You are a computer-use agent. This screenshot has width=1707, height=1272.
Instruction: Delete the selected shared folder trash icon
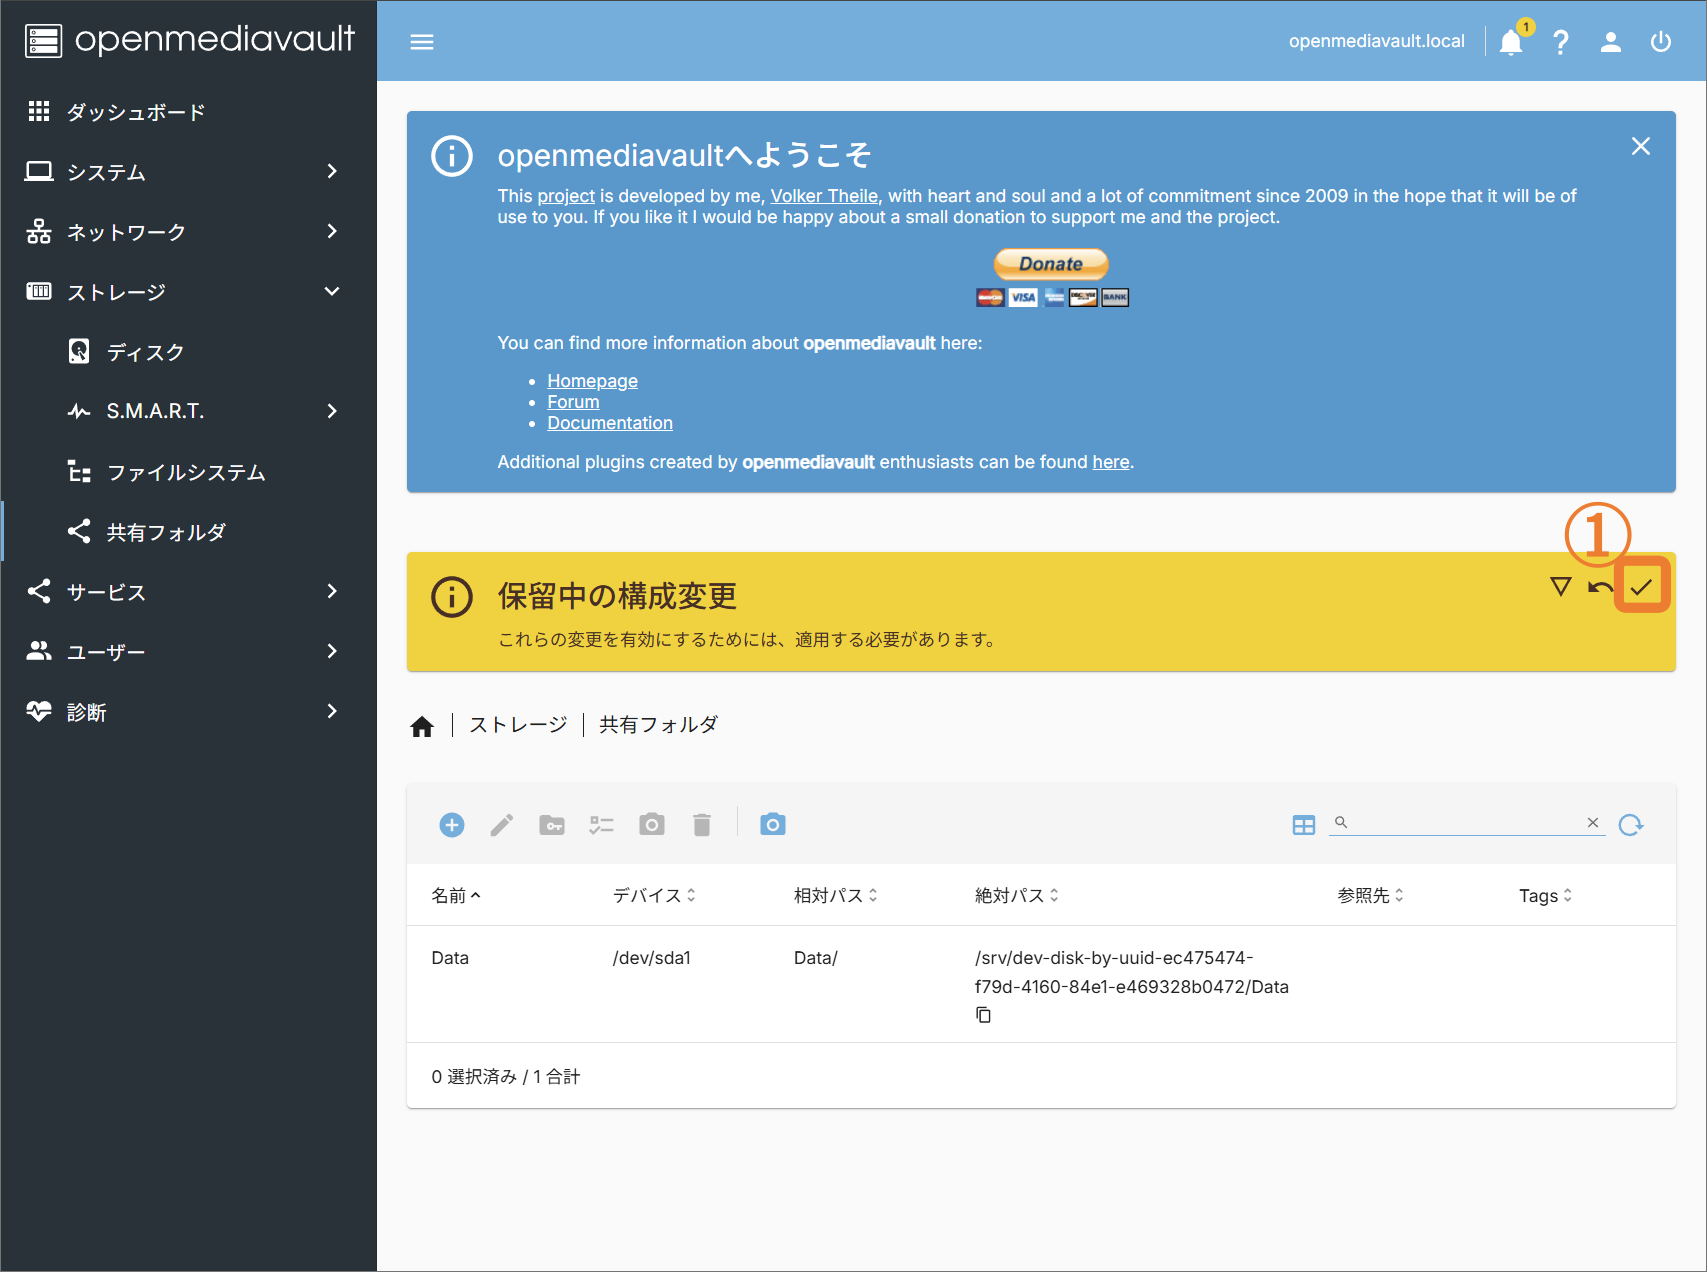(x=702, y=825)
